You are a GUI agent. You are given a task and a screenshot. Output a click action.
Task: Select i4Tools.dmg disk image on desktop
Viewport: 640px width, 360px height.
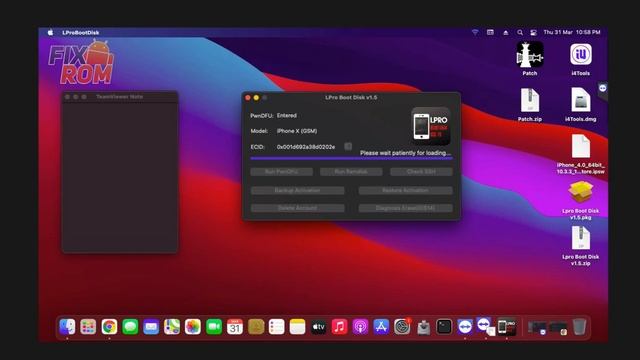(581, 100)
